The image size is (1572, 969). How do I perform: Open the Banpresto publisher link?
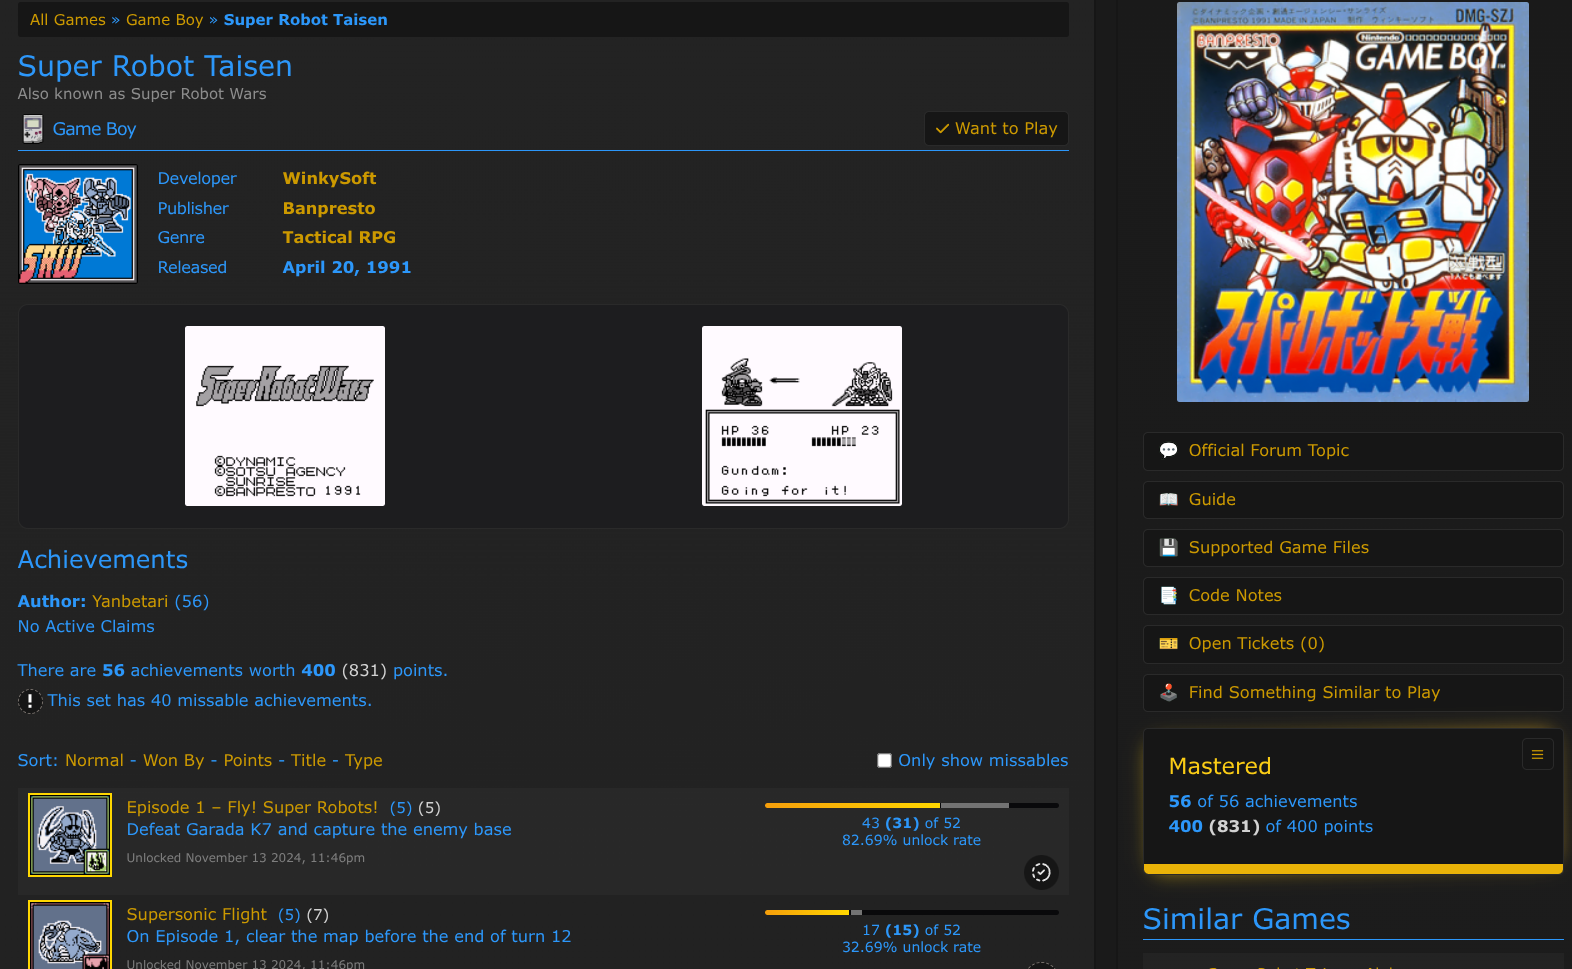pos(329,208)
